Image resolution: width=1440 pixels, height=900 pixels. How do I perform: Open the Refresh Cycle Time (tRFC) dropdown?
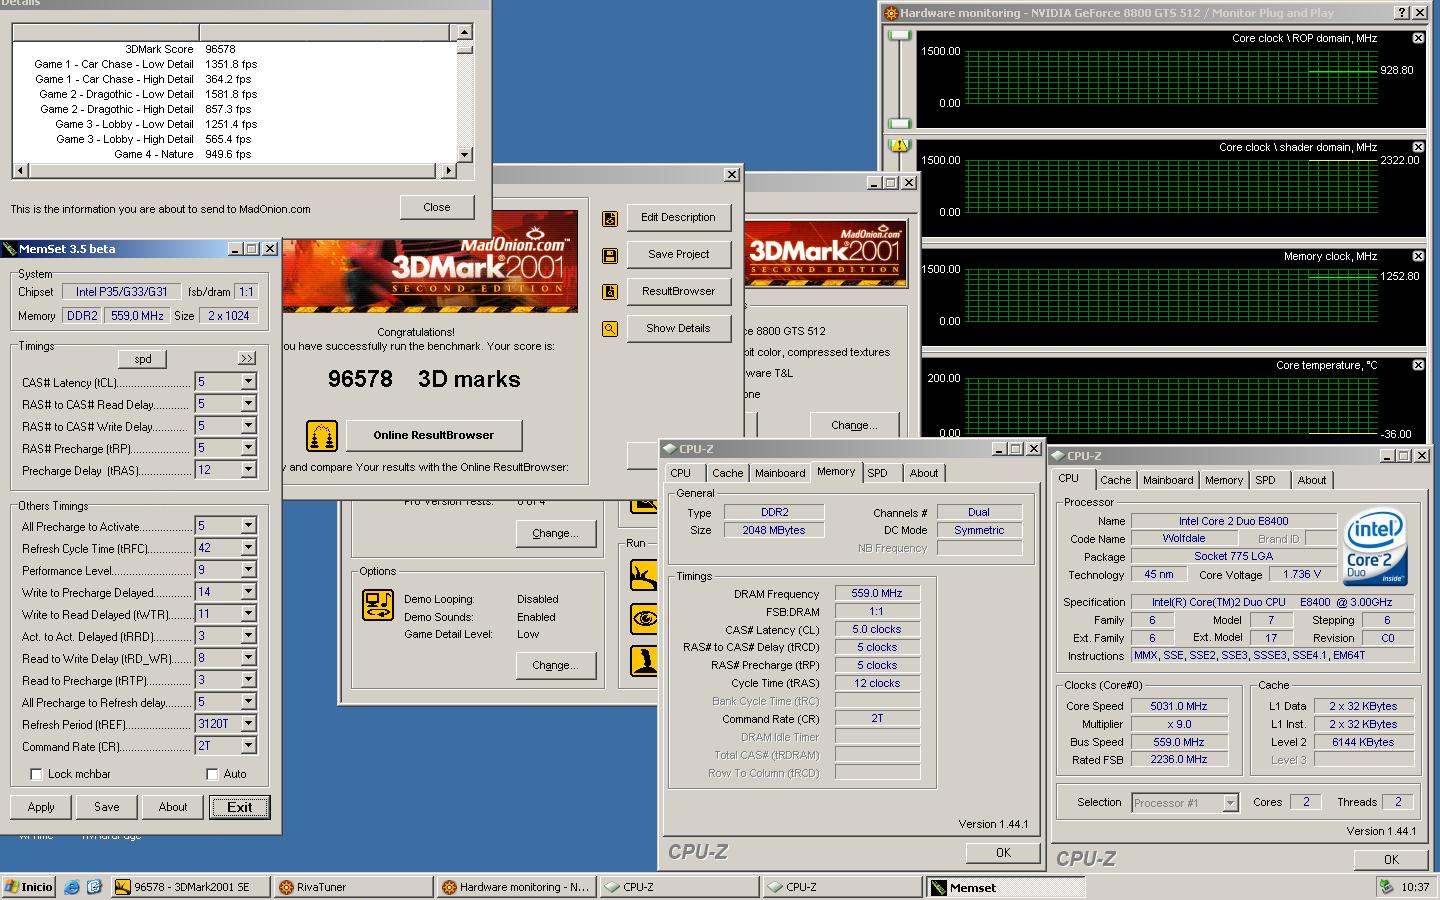pyautogui.click(x=248, y=547)
